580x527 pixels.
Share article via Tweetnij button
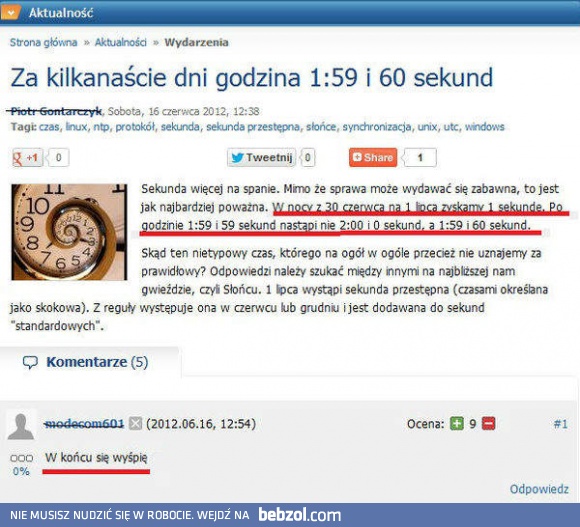coord(262,158)
